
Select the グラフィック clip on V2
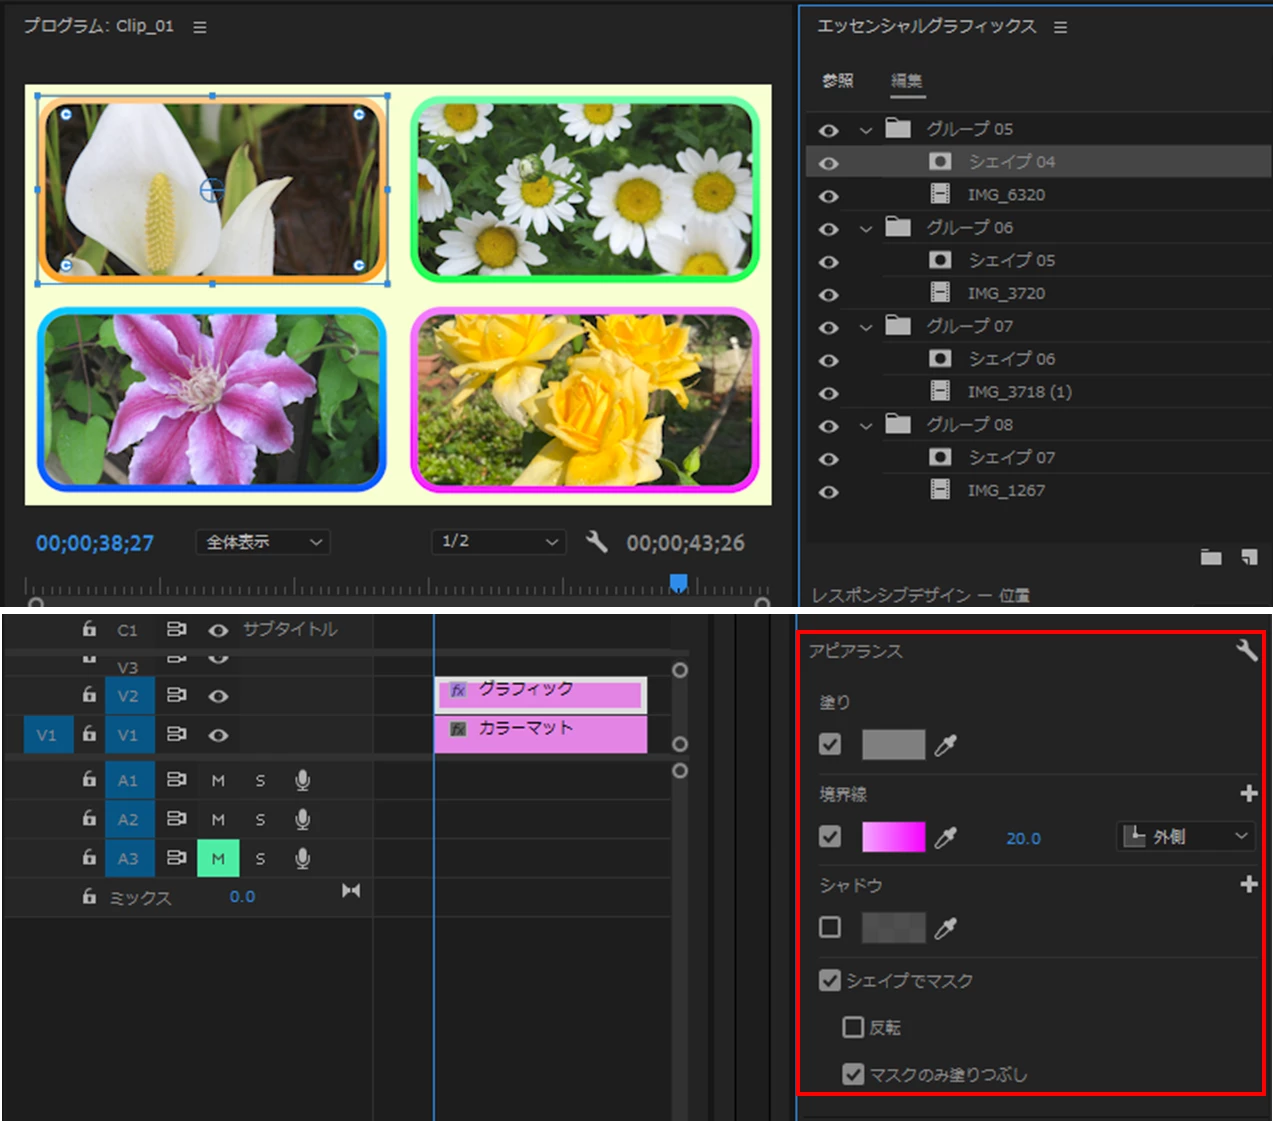(541, 694)
